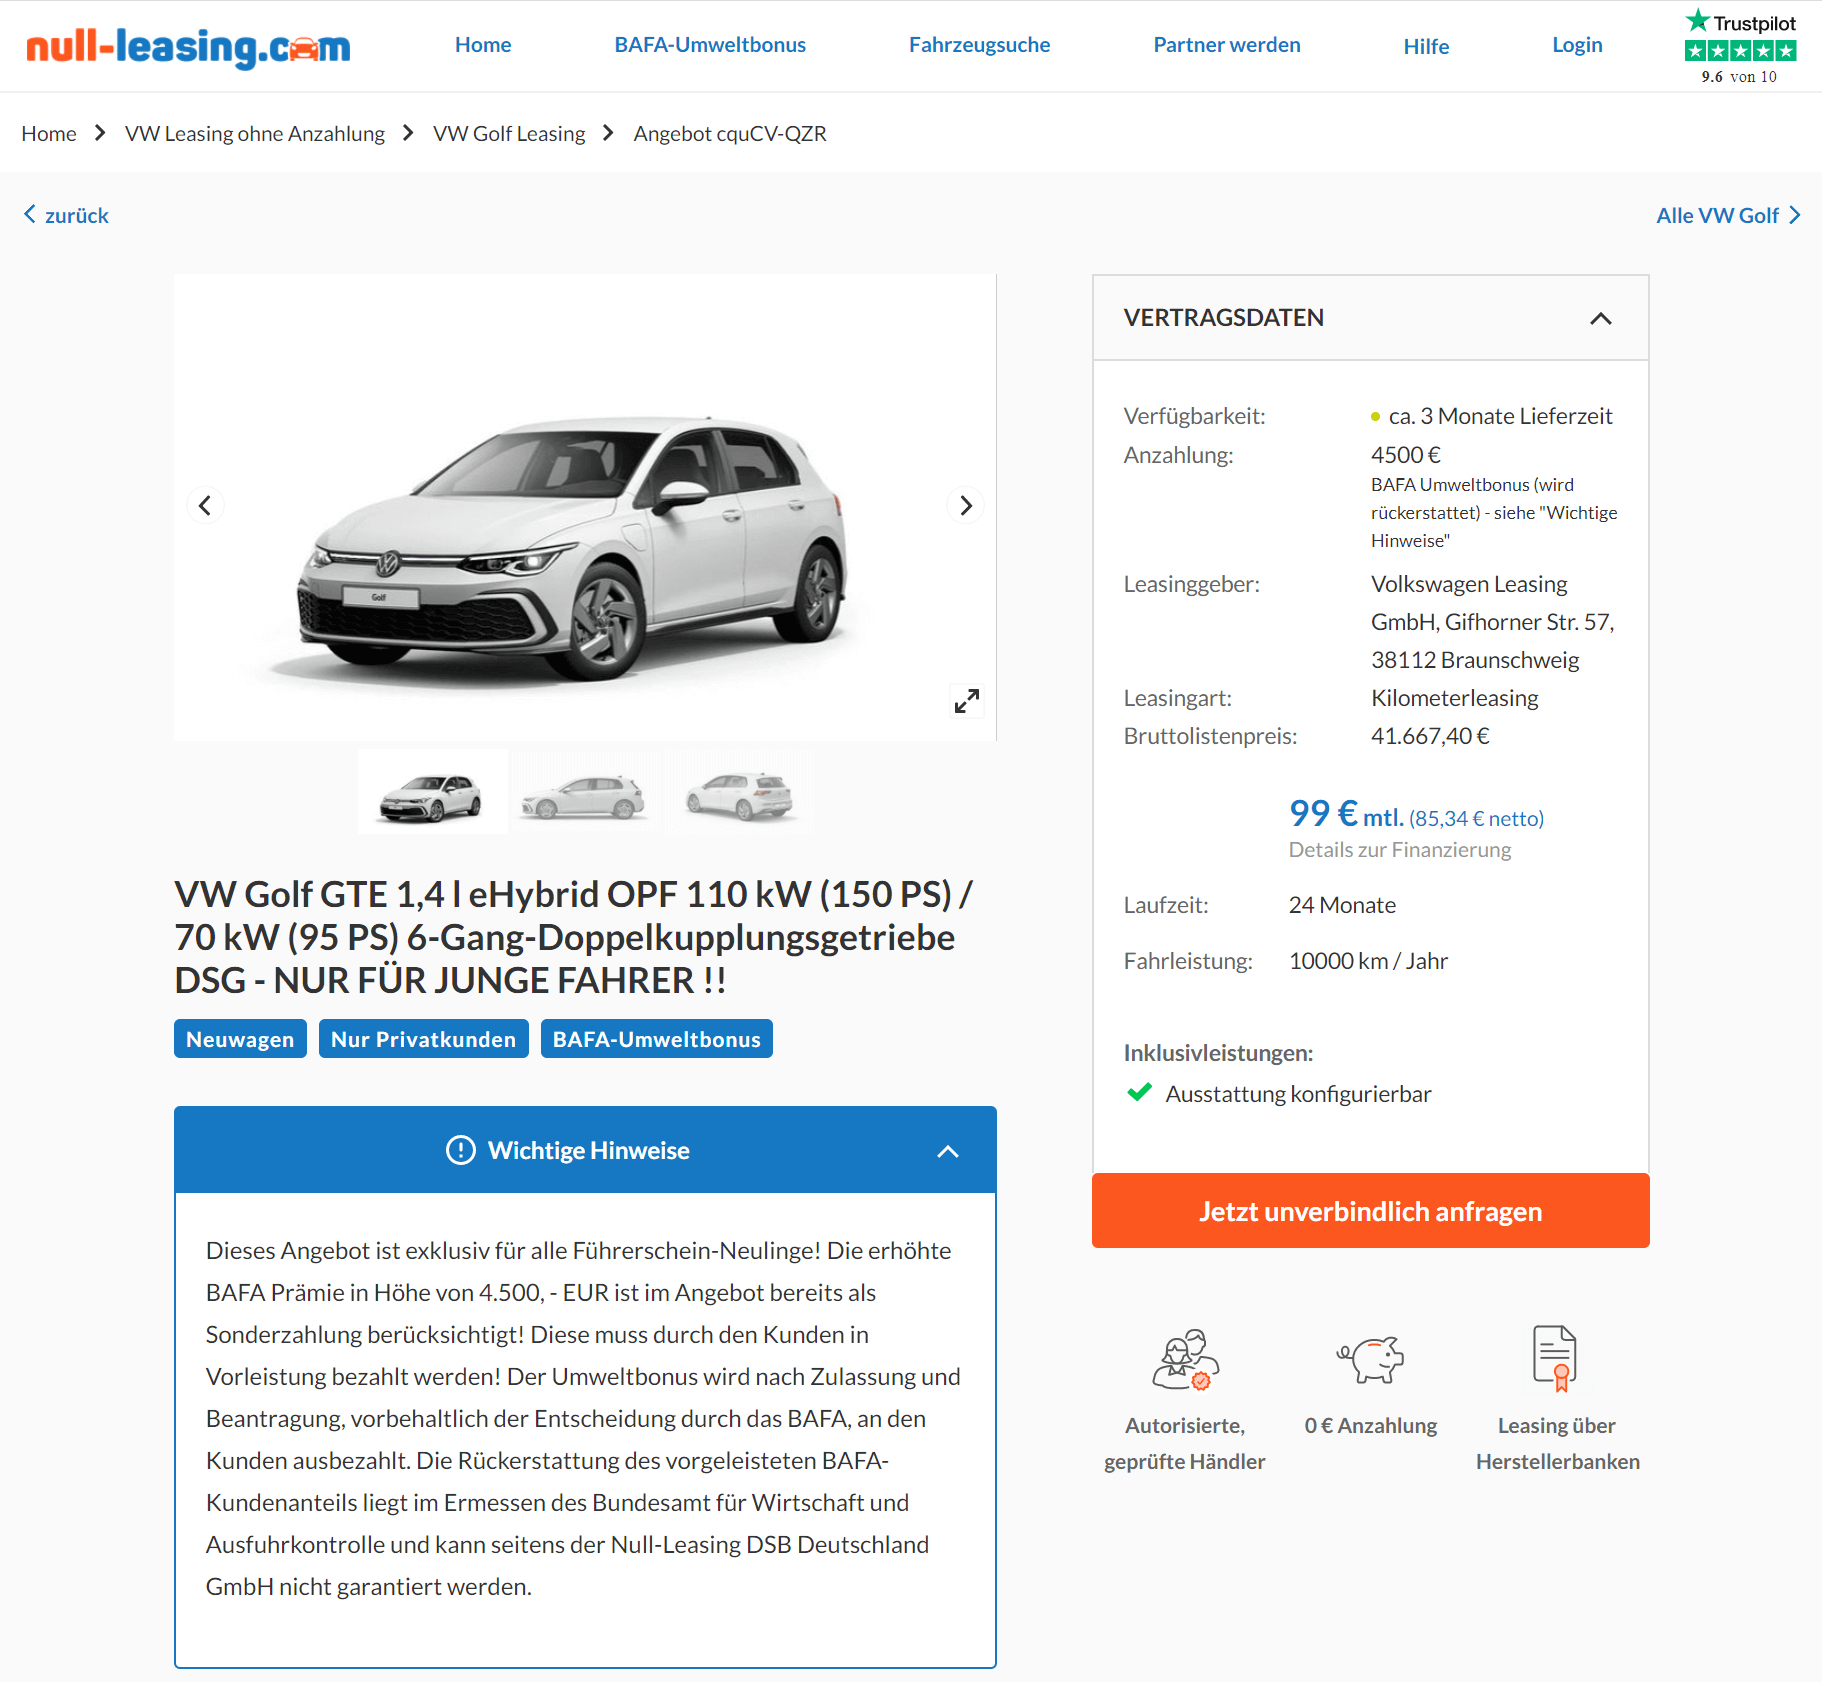Click the null-leasing.com logo
The width and height of the screenshot is (1822, 1682).
[188, 46]
